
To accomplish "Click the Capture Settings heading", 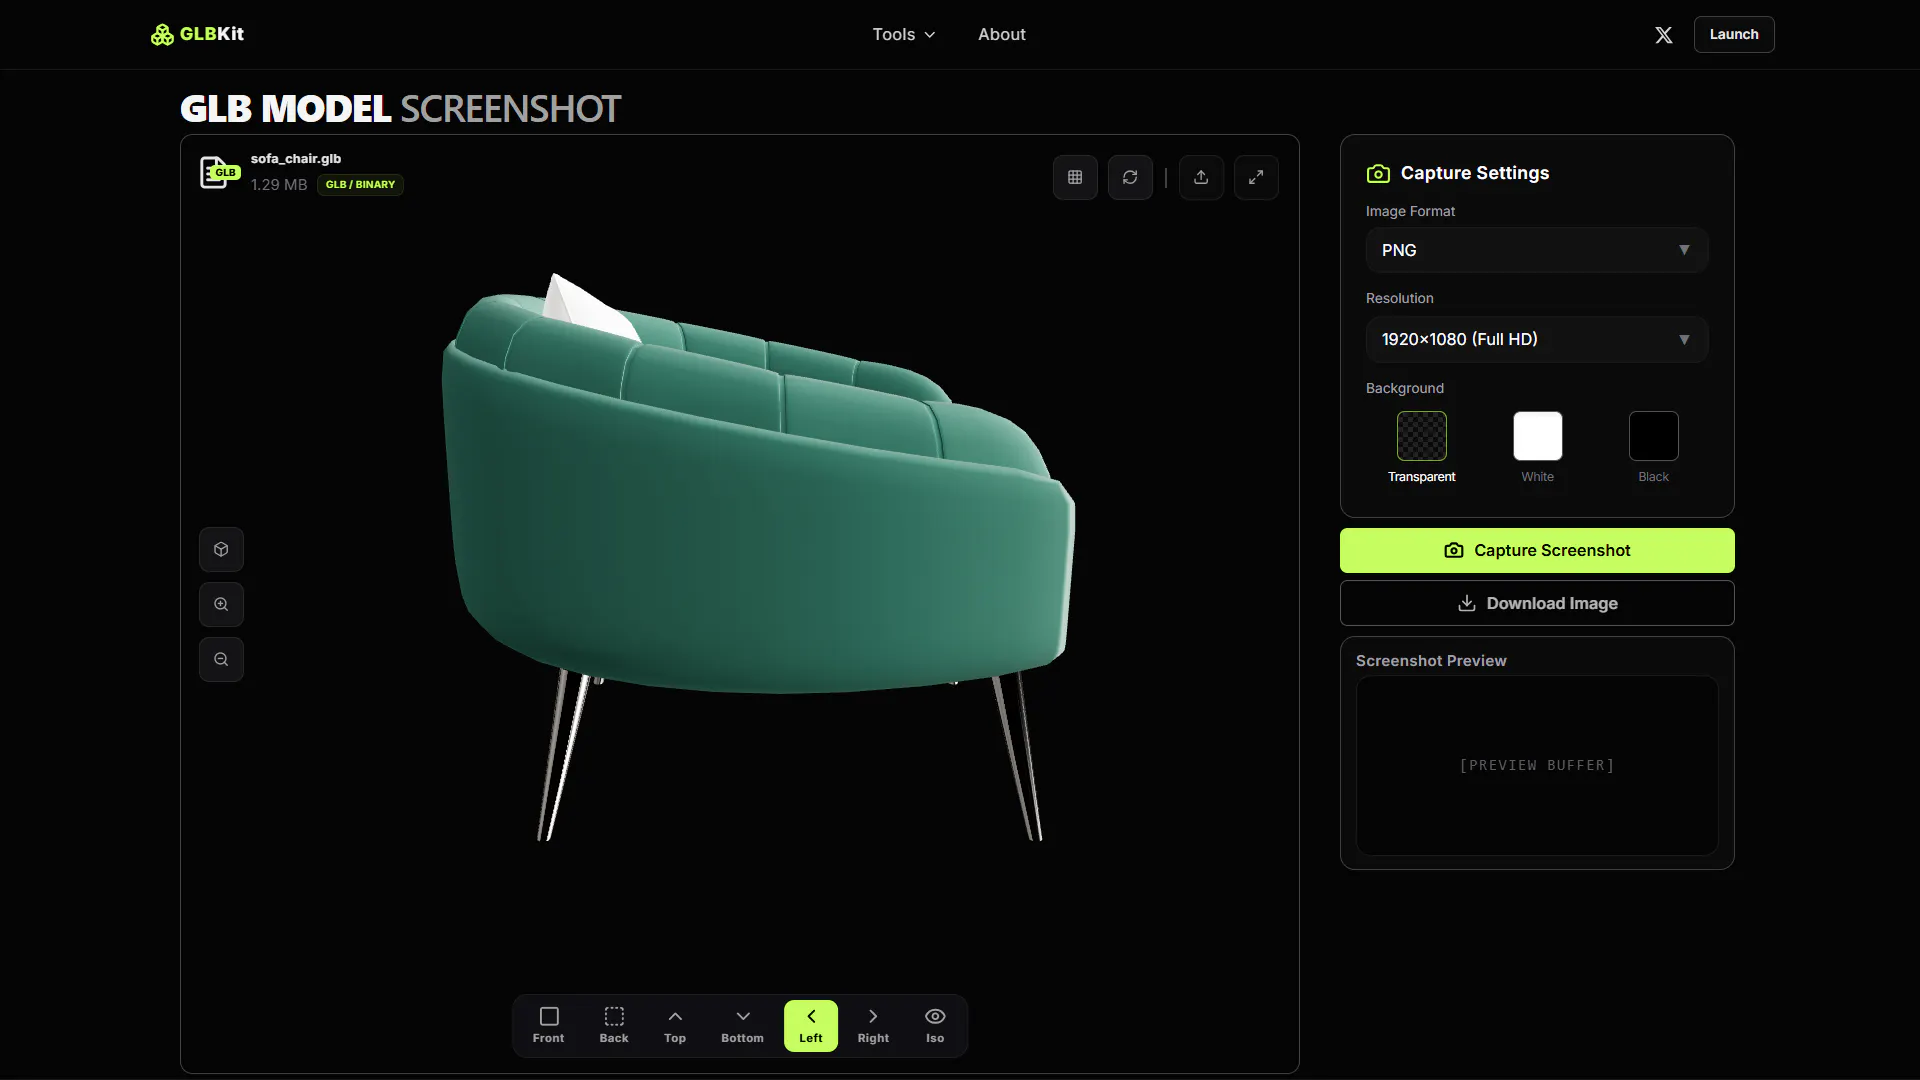I will [x=1475, y=173].
